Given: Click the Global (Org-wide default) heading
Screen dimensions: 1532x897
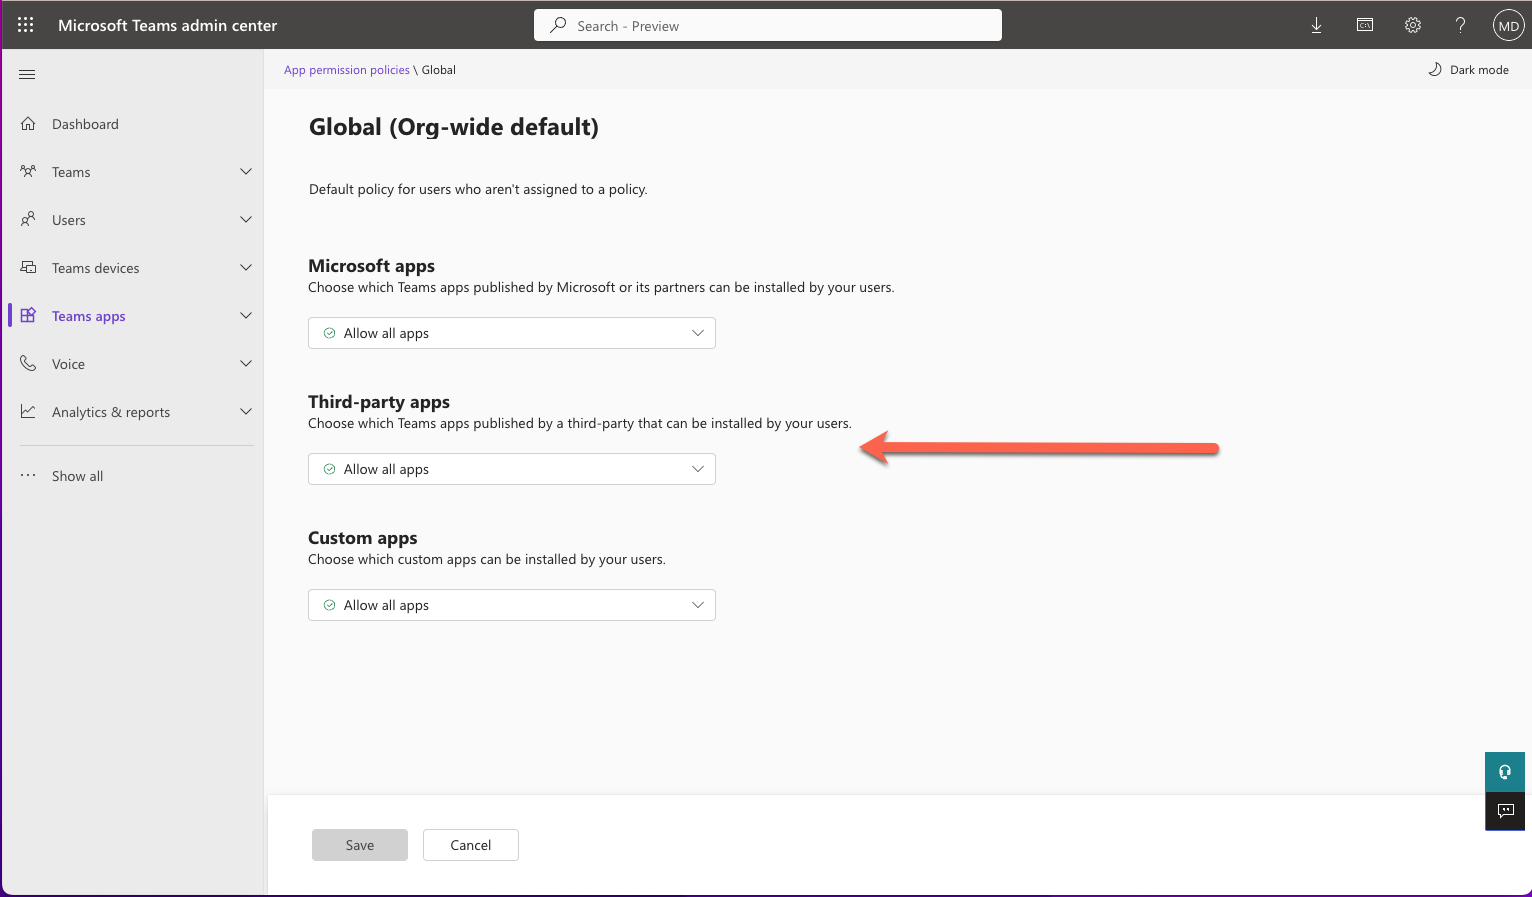Looking at the screenshot, I should [454, 127].
